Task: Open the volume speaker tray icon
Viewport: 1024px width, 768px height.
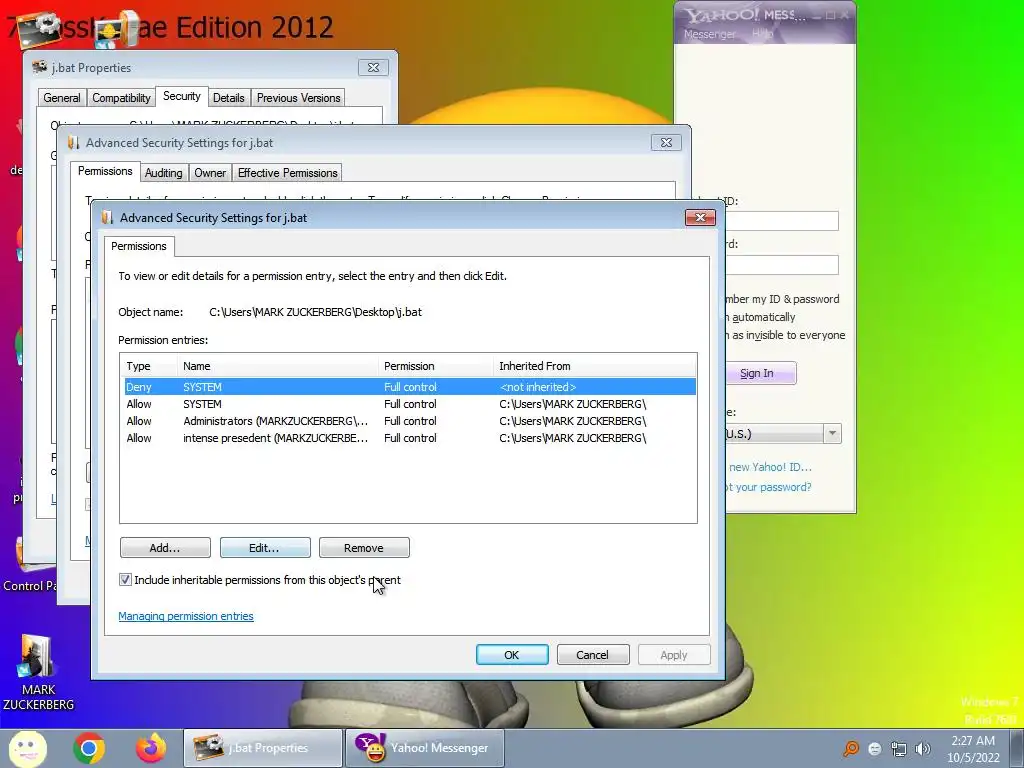Action: (923, 749)
